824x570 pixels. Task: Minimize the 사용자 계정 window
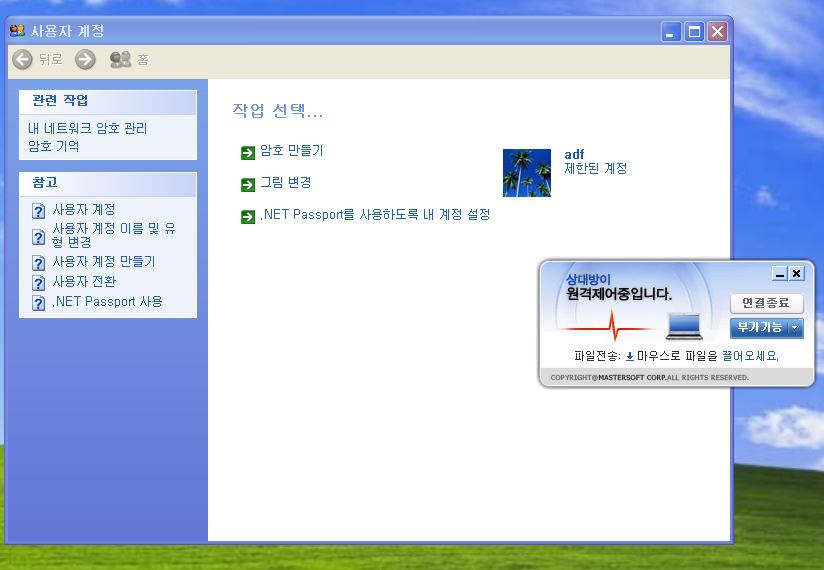click(x=670, y=32)
